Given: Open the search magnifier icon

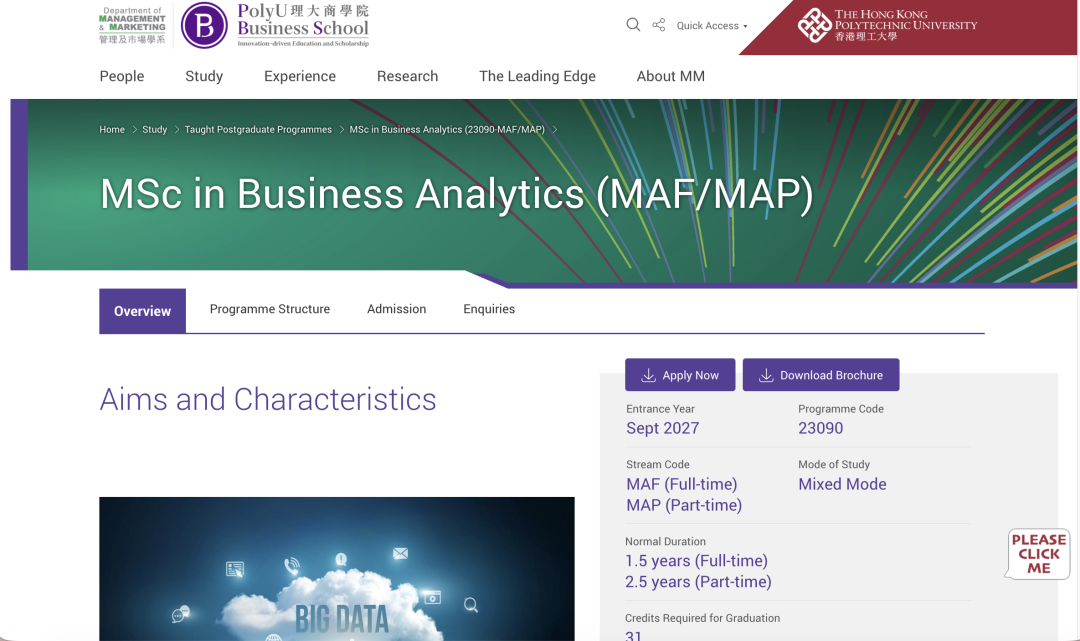Looking at the screenshot, I should [x=633, y=25].
